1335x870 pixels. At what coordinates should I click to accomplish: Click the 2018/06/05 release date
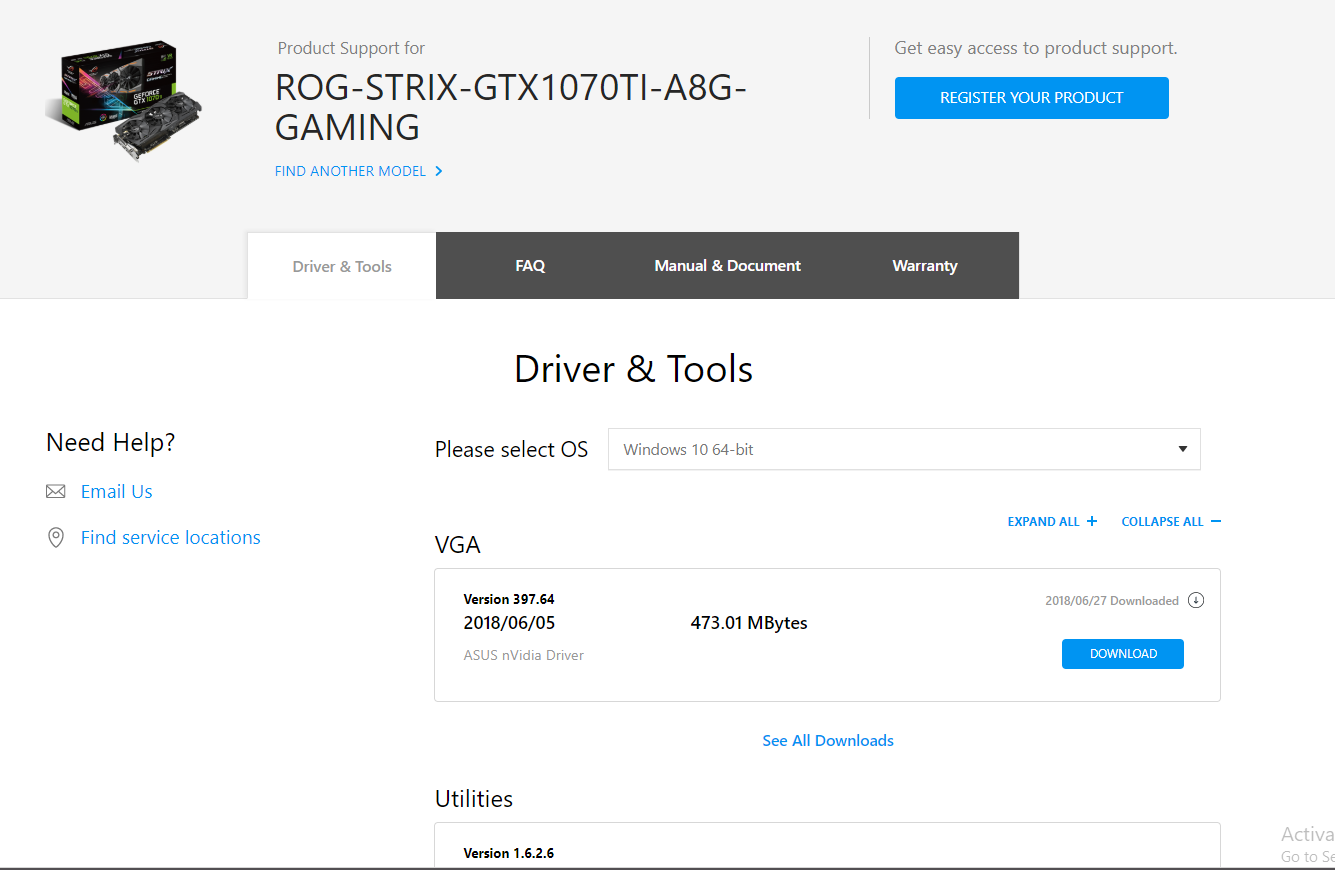click(509, 623)
